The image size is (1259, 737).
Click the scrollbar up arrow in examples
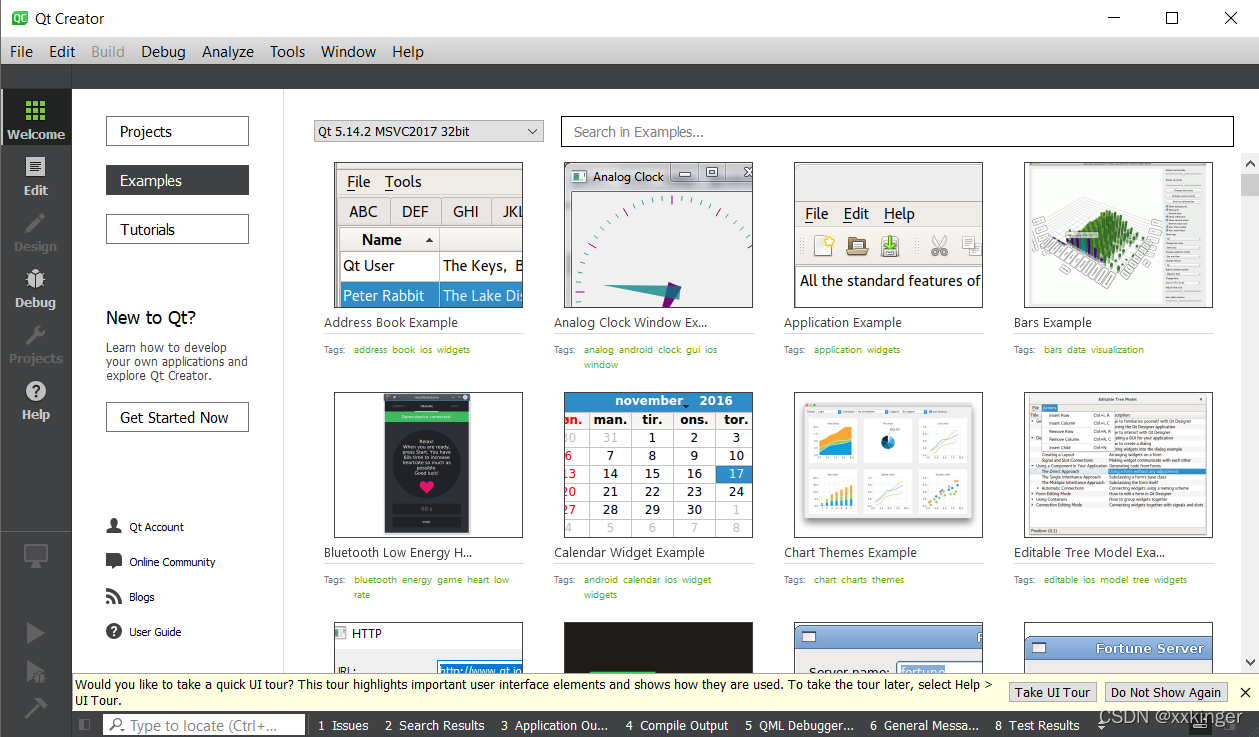(1250, 163)
